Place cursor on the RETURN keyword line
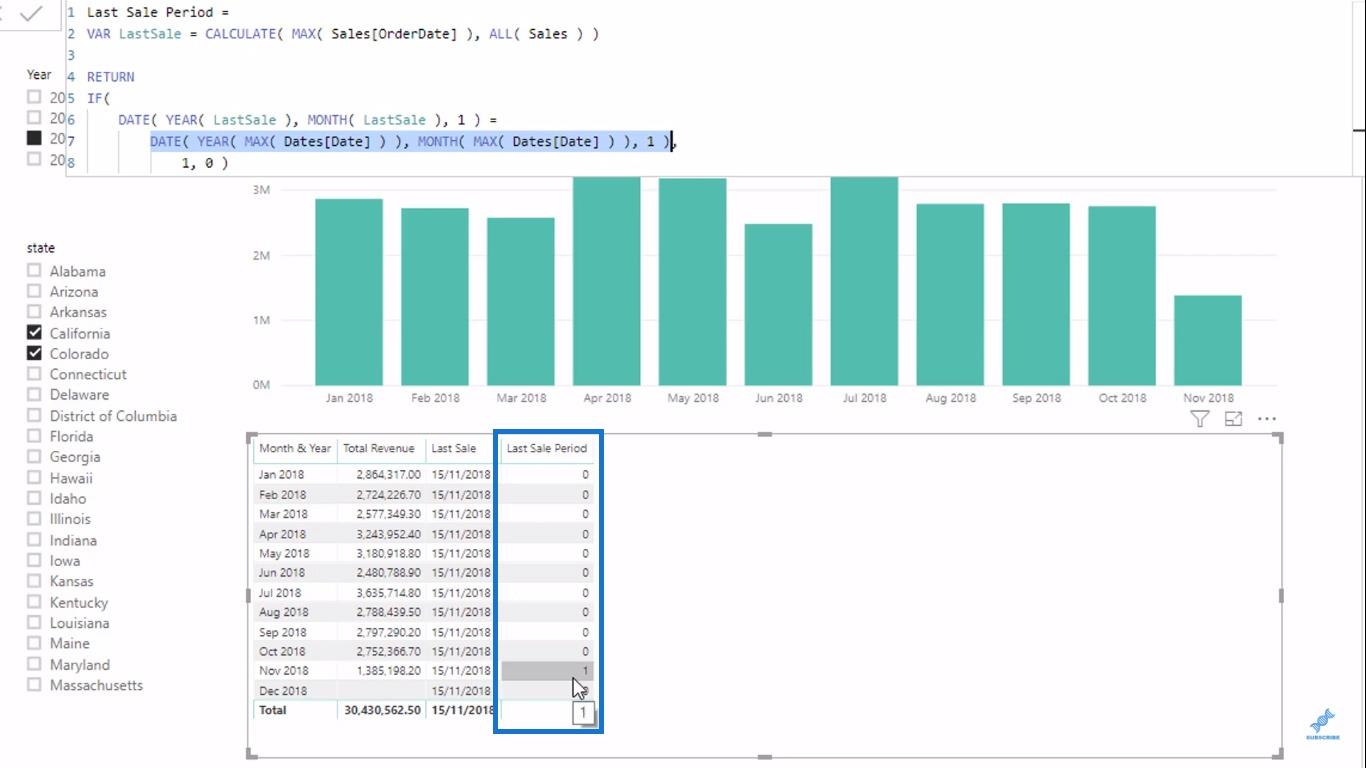Image resolution: width=1366 pixels, height=768 pixels. pos(110,76)
